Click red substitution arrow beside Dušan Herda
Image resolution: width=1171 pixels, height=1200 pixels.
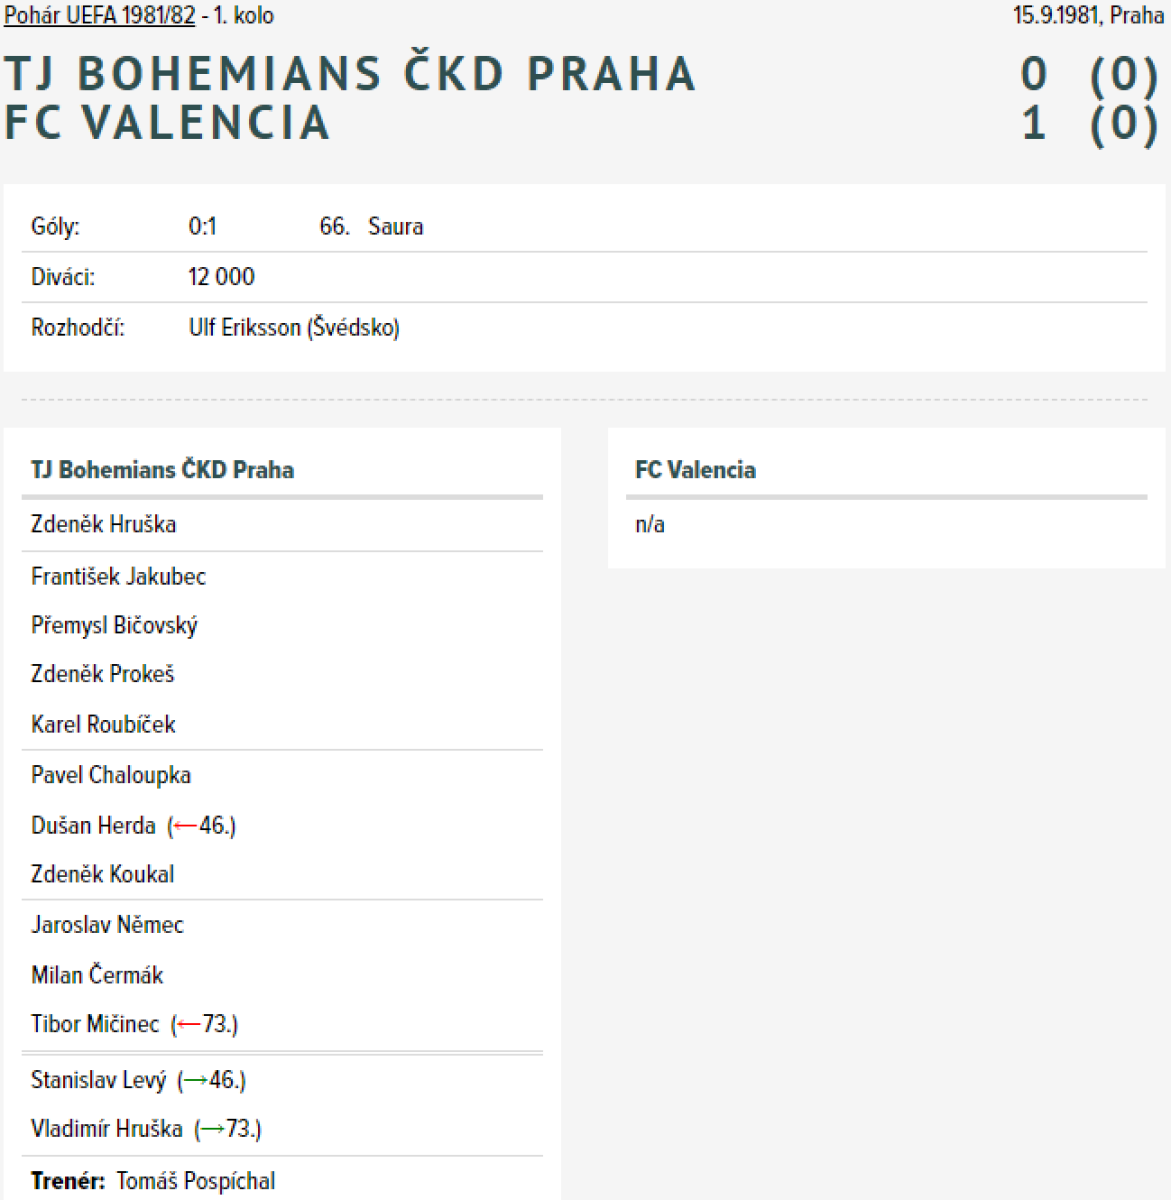tap(185, 827)
